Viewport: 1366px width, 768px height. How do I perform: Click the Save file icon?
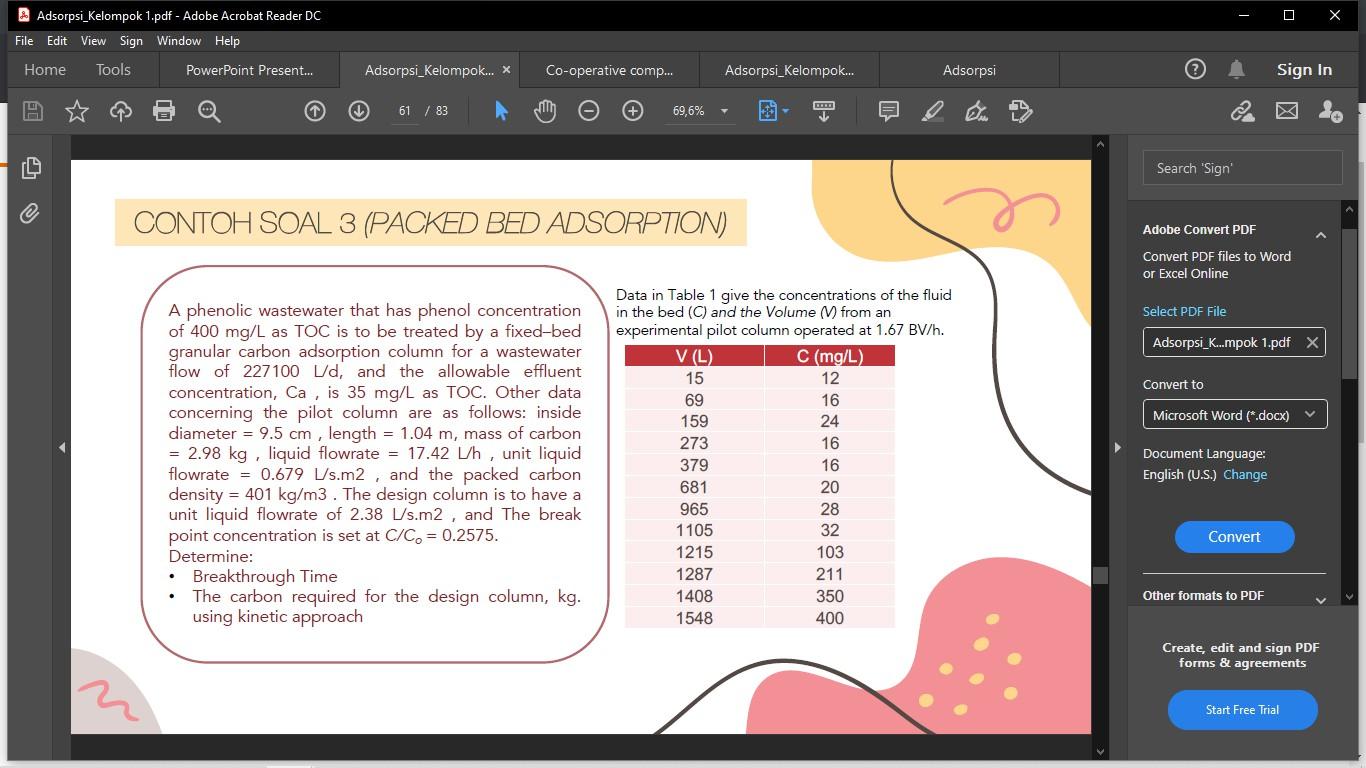coord(33,111)
